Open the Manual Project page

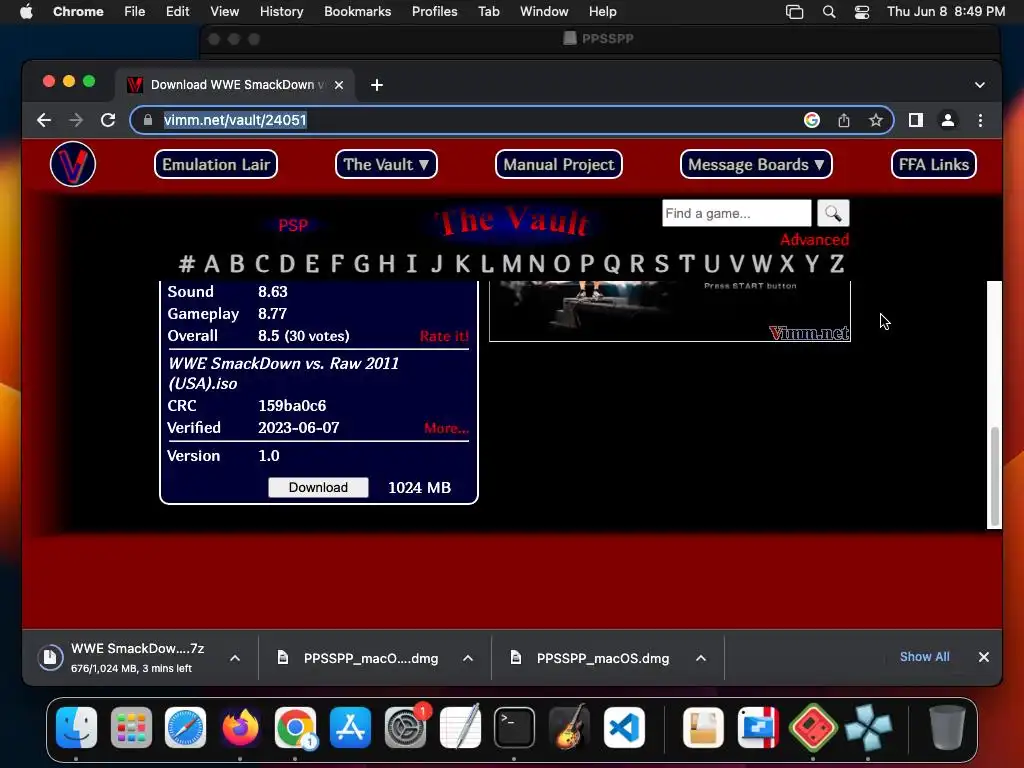click(558, 164)
